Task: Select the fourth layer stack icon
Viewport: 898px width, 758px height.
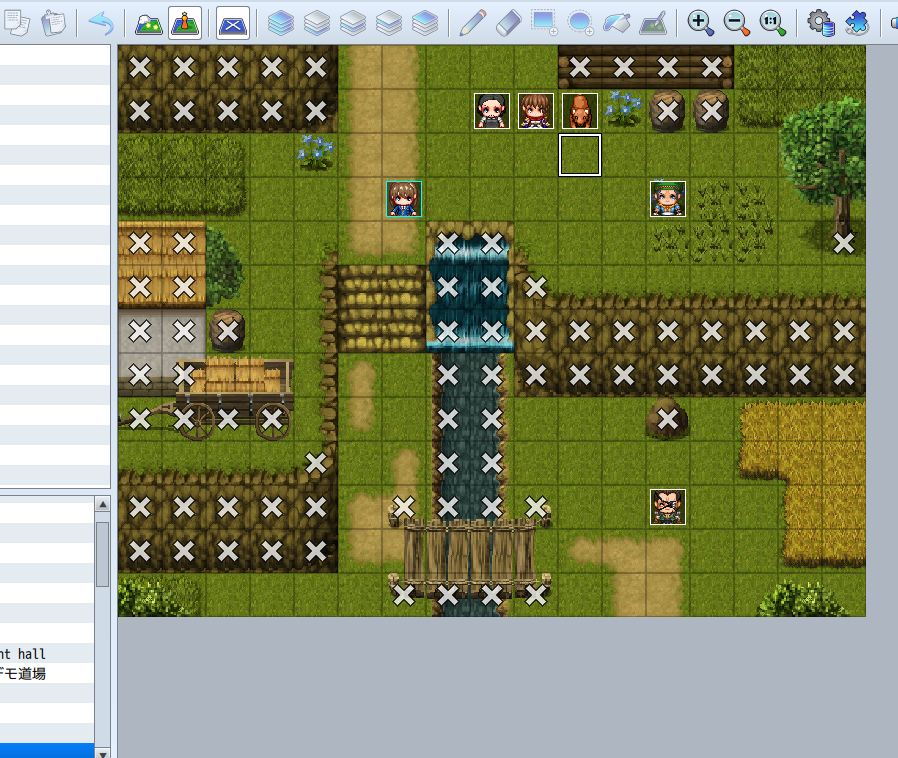Action: (x=389, y=23)
